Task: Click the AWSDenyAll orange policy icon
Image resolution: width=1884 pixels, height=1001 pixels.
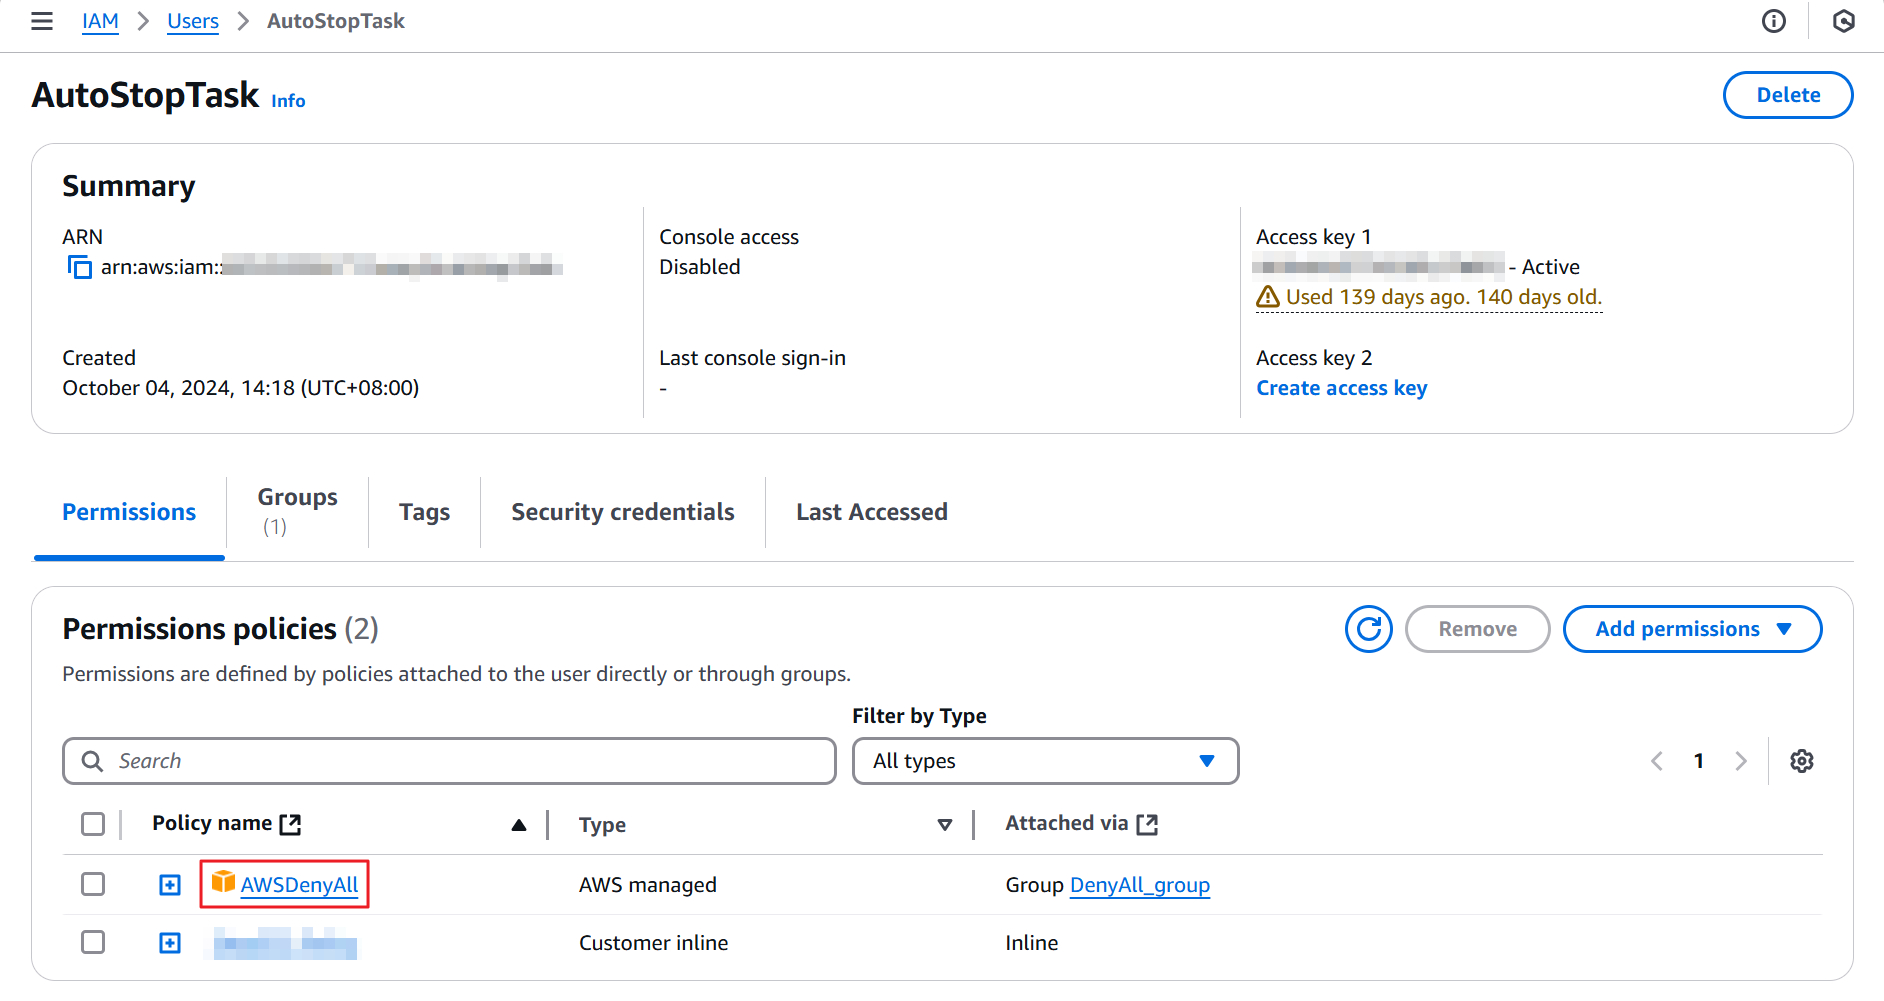Action: 223,882
